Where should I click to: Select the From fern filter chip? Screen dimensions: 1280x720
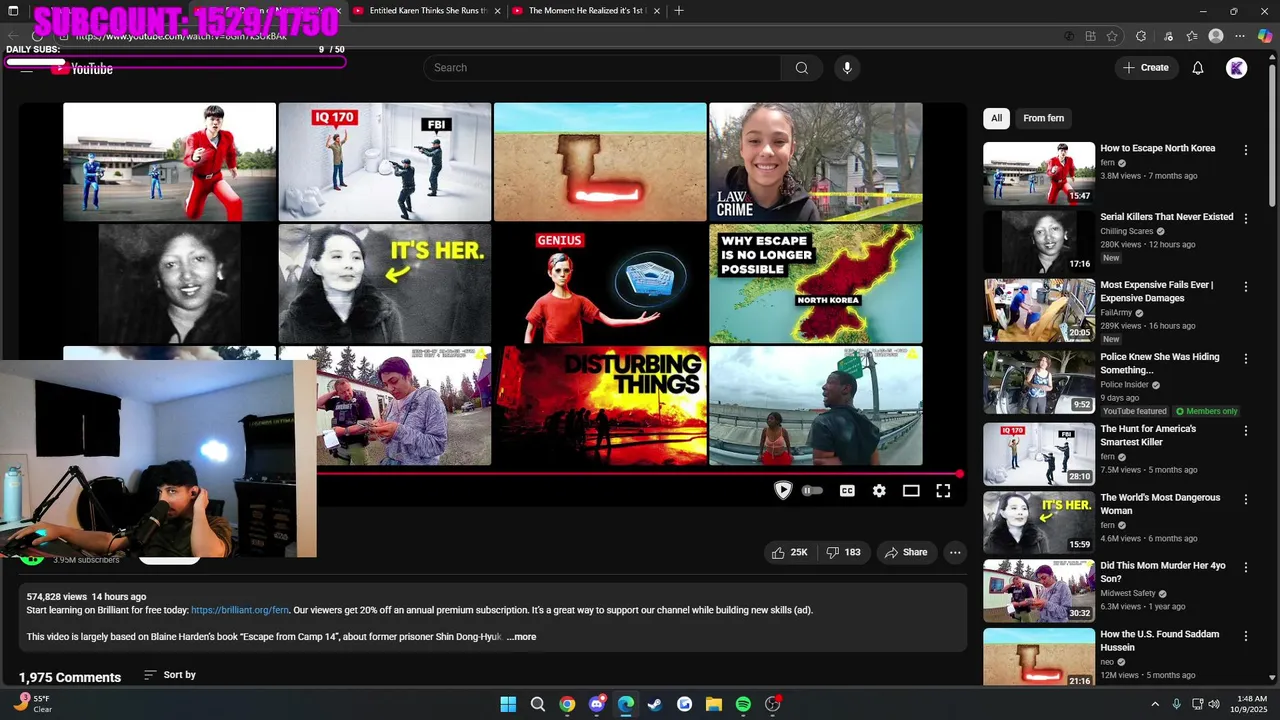tap(1043, 118)
